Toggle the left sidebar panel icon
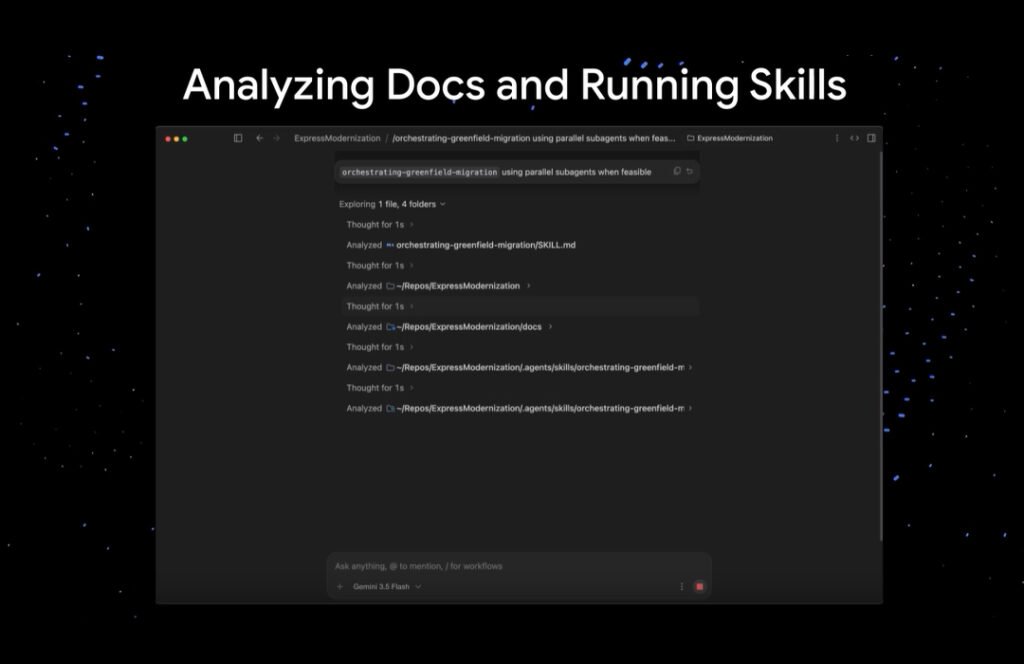 [238, 138]
